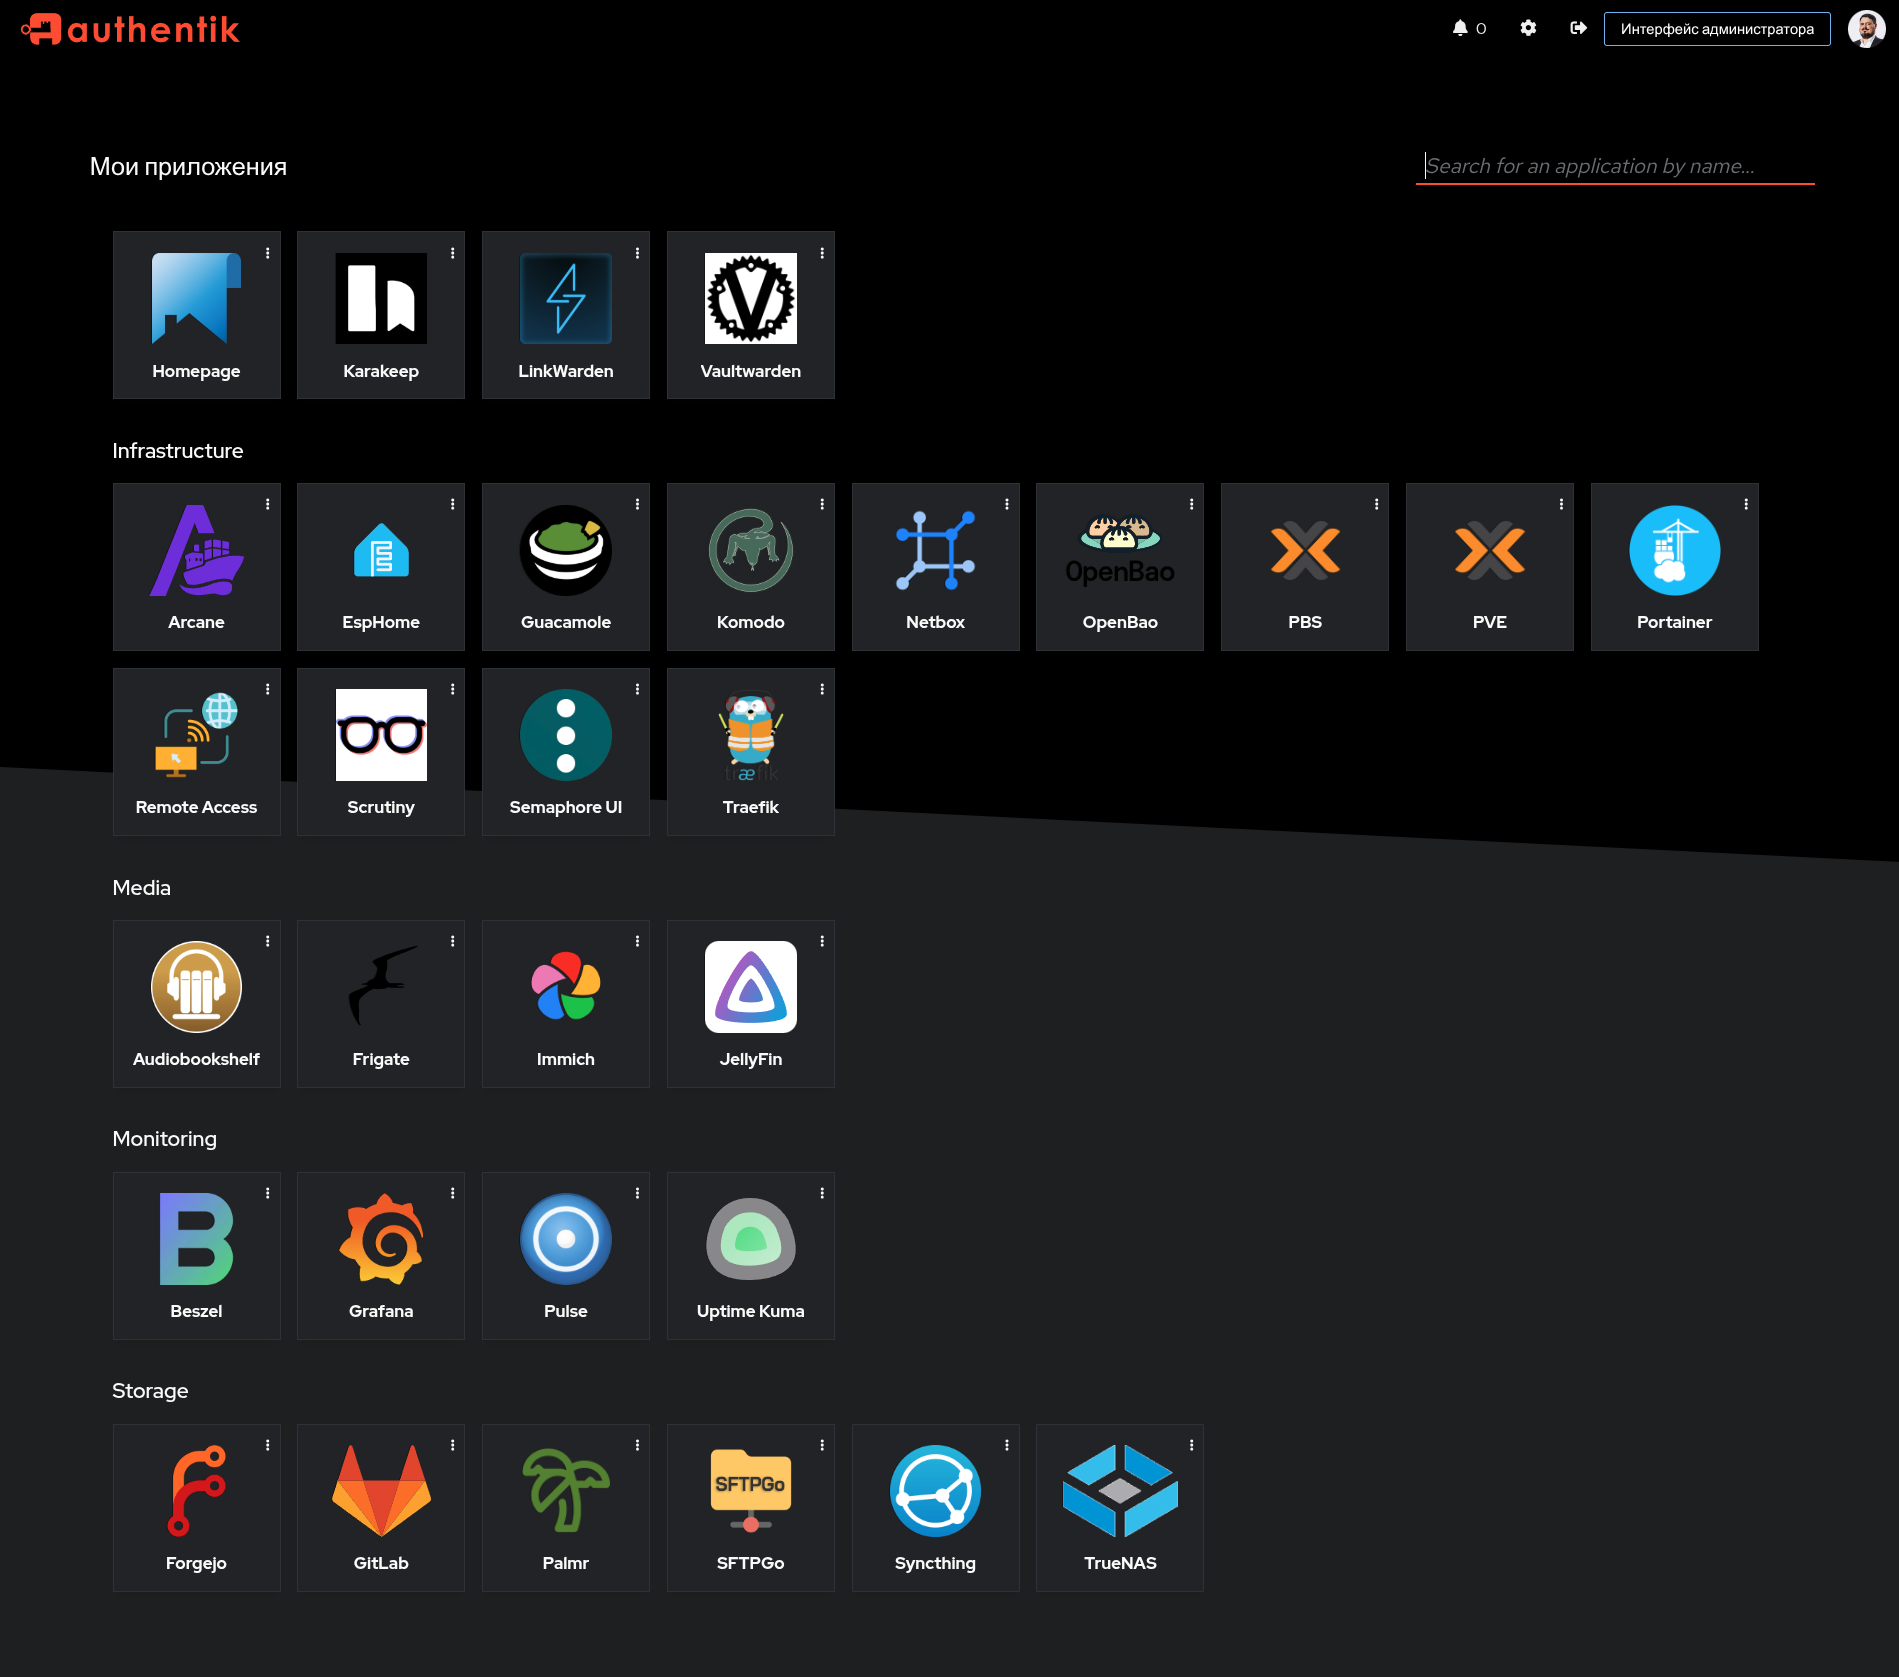The image size is (1899, 1677).
Task: Expand the TrueNAS tile kebab menu
Action: click(x=1192, y=1446)
